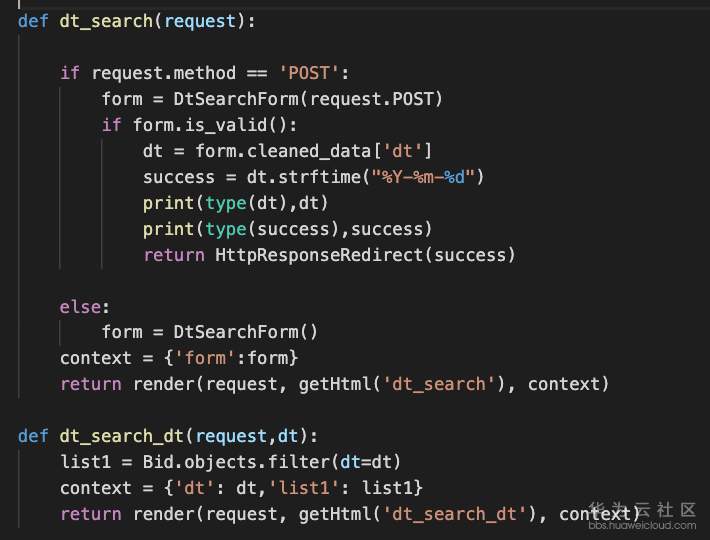
Task: Click the bbs.huaweicloud.com watermark
Action: pos(640,523)
